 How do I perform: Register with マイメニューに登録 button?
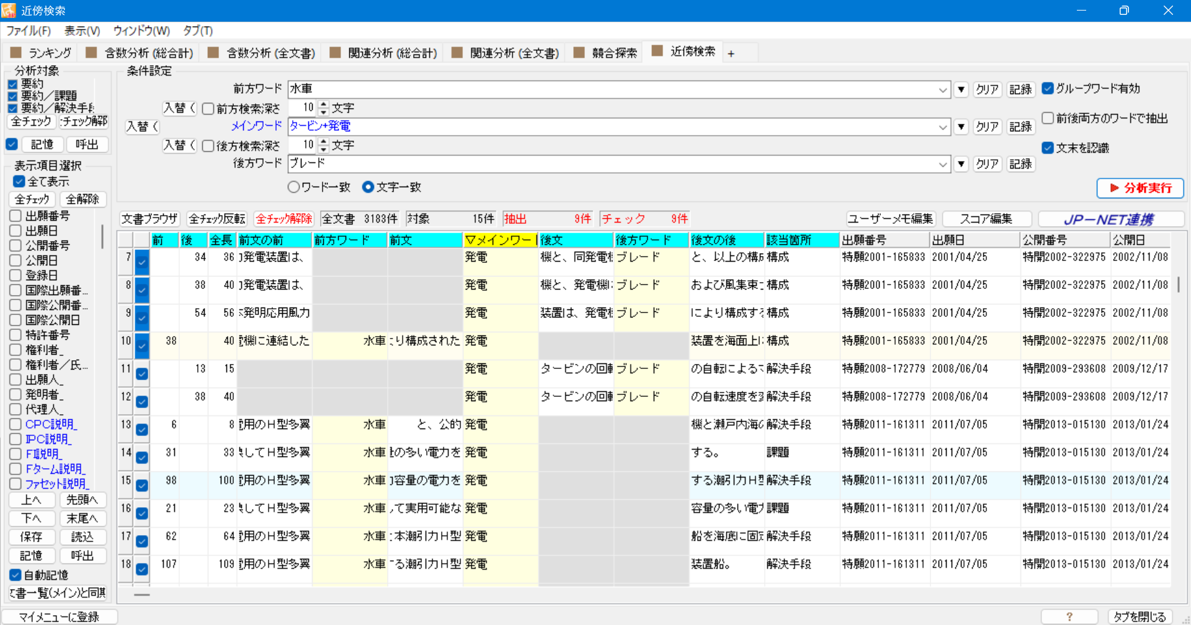(59, 617)
